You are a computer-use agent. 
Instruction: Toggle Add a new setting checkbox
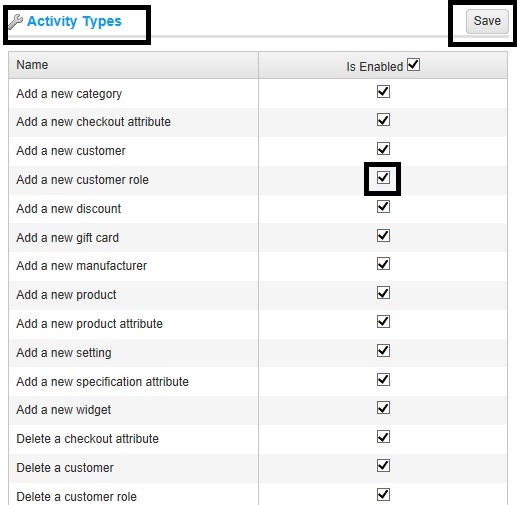[383, 351]
